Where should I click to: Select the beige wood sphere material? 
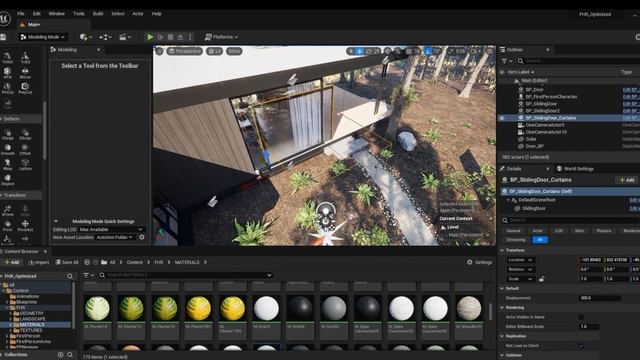click(x=469, y=308)
